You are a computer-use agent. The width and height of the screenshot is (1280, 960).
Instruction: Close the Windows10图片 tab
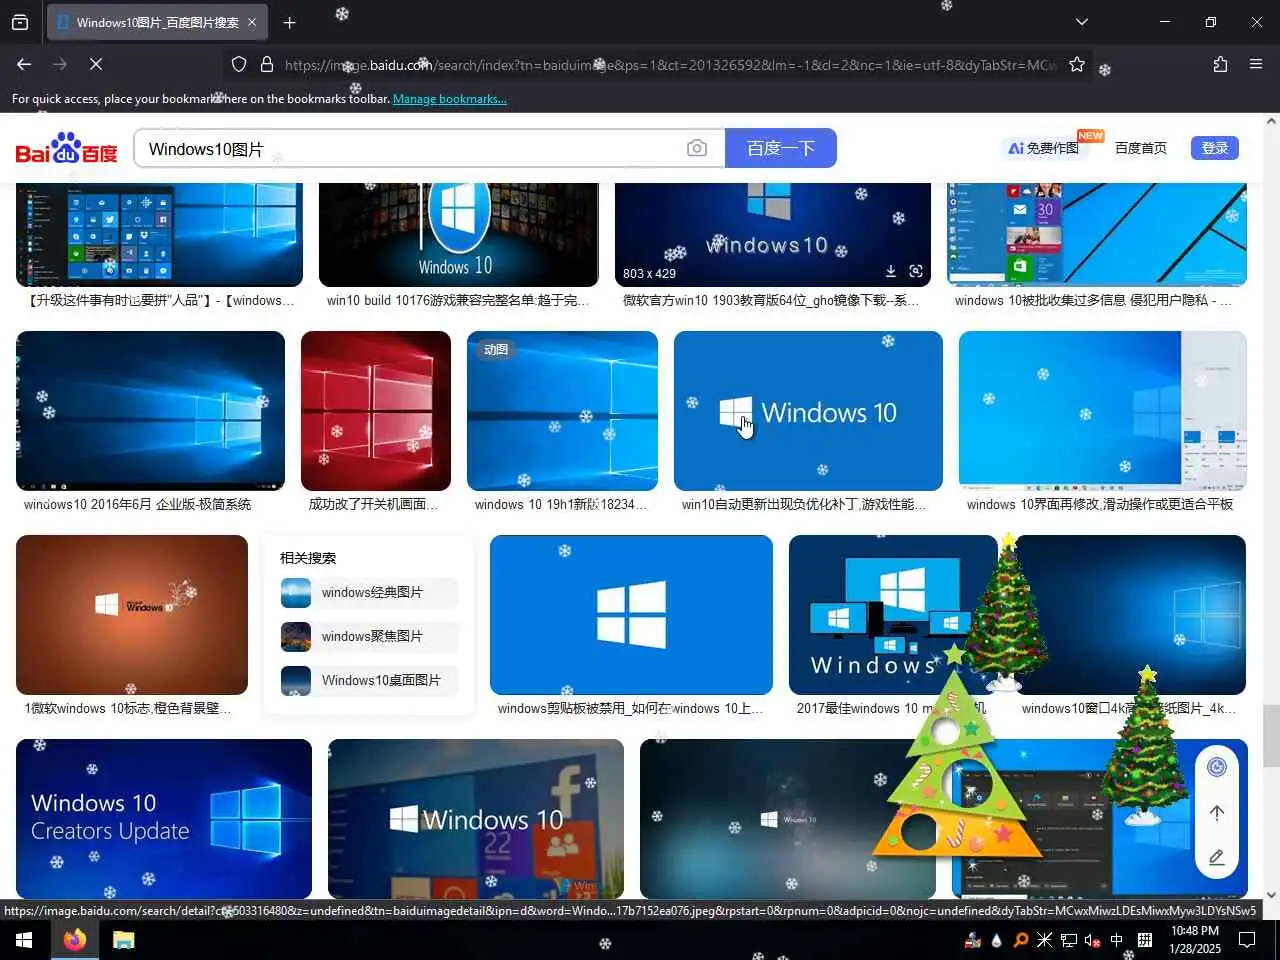251,22
